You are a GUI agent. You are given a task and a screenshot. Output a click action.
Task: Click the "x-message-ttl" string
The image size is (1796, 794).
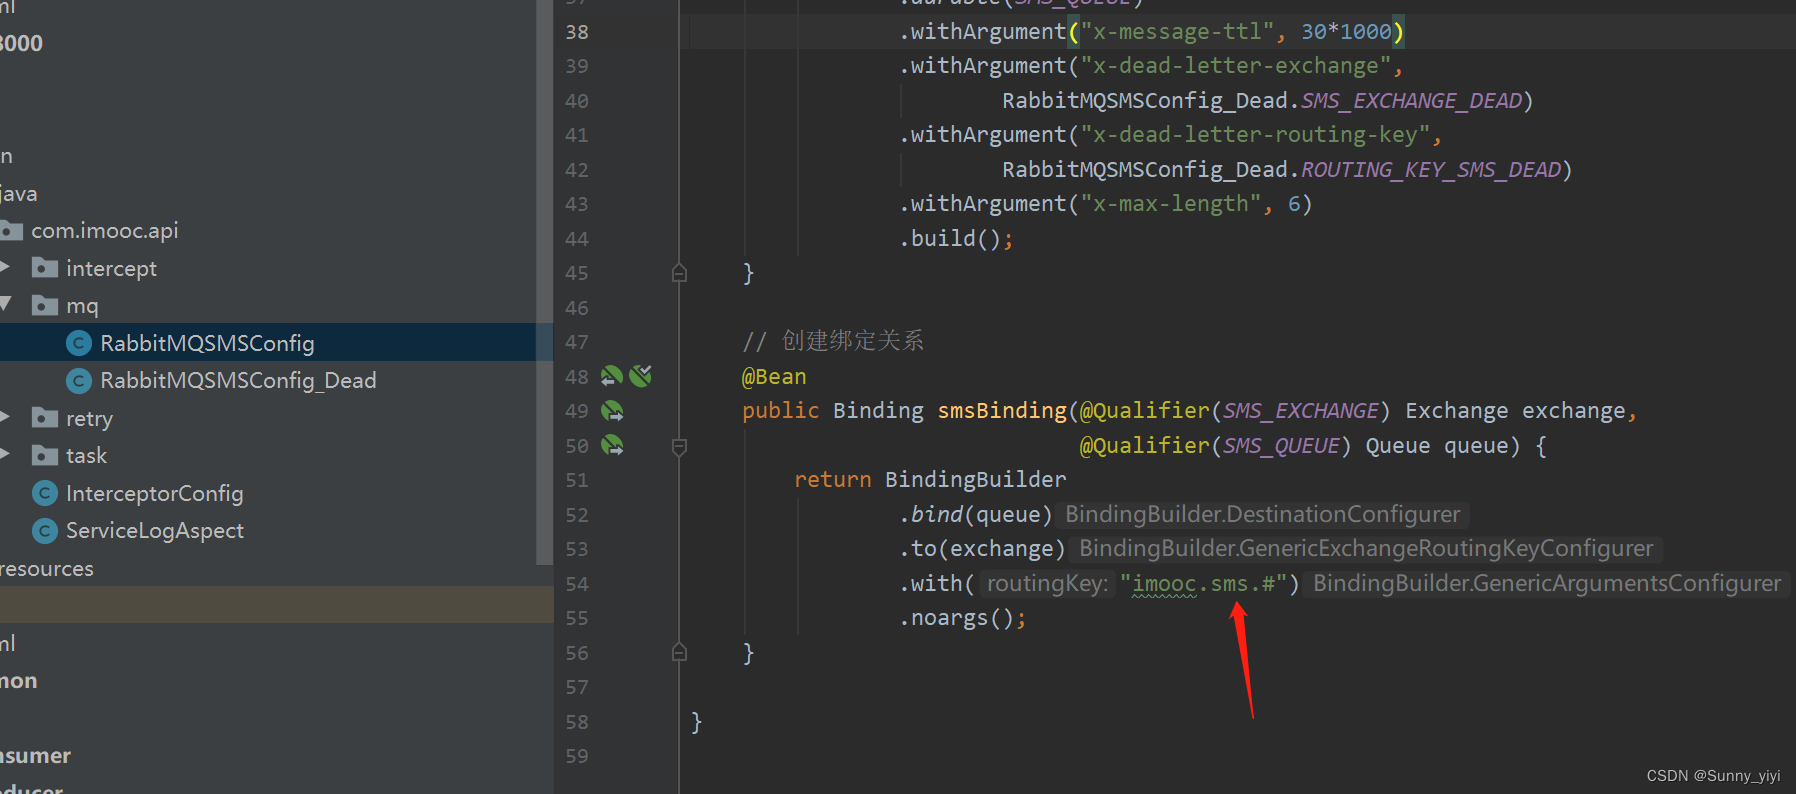point(1176,32)
